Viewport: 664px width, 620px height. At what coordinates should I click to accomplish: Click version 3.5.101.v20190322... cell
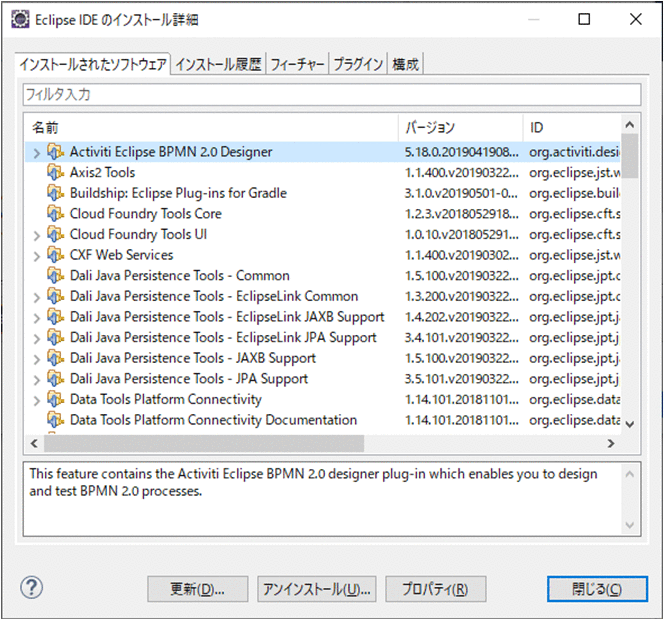(462, 379)
